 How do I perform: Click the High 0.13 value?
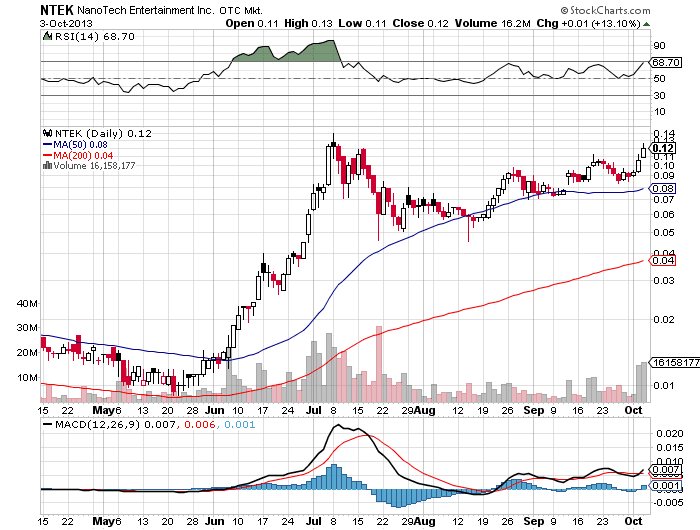pos(308,24)
